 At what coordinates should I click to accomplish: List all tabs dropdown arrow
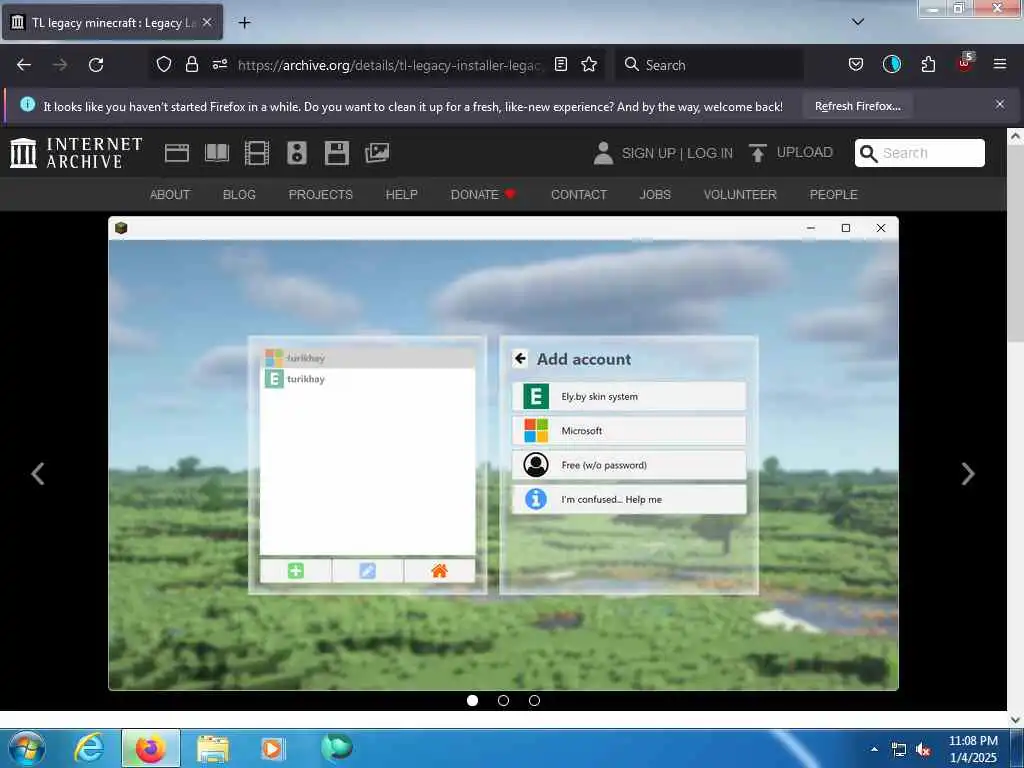(858, 22)
